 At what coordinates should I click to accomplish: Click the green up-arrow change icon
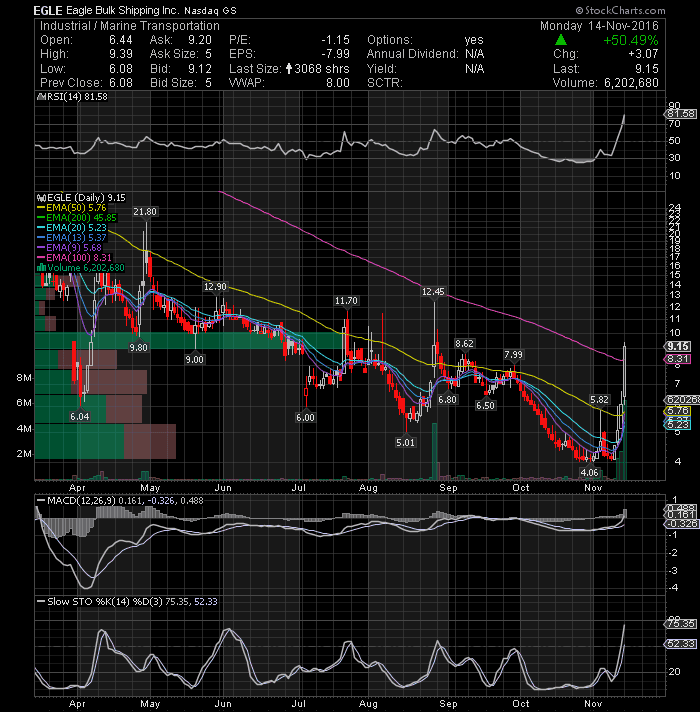pyautogui.click(x=561, y=40)
